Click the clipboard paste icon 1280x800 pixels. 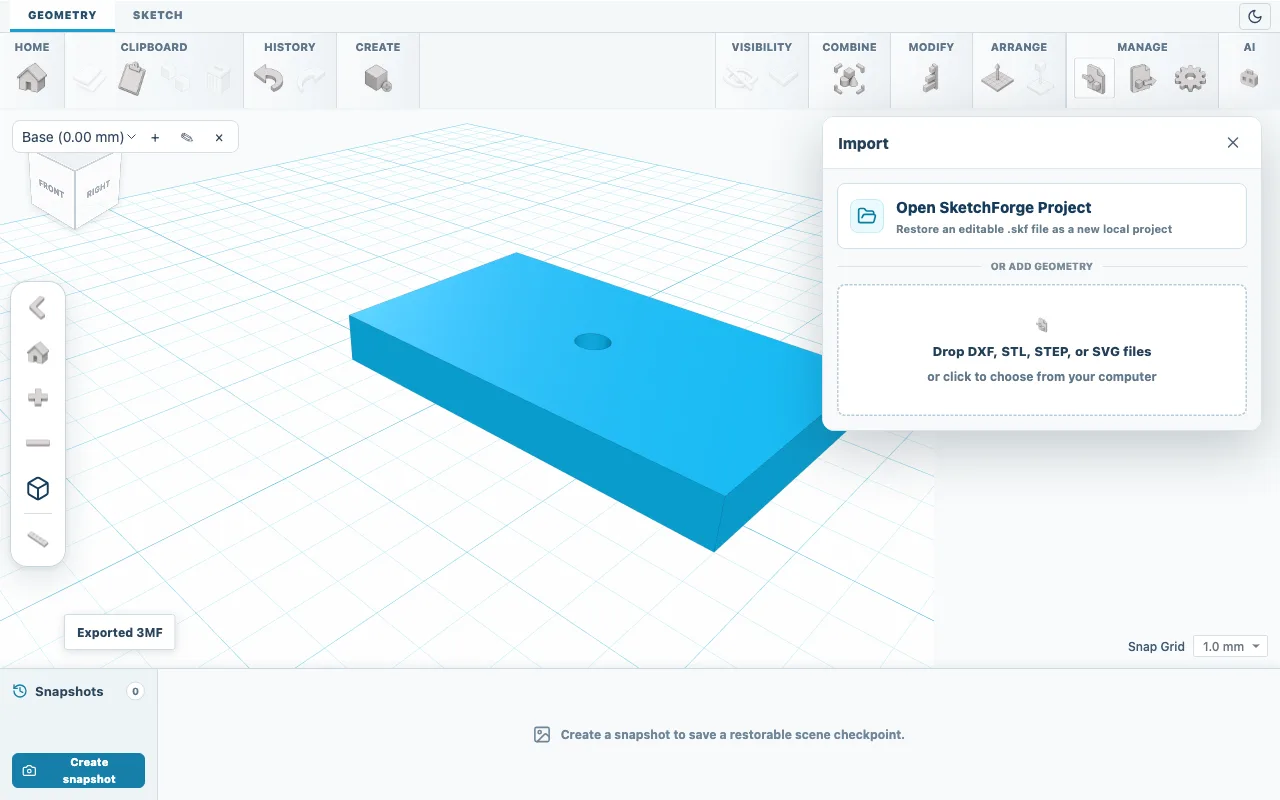(x=132, y=78)
